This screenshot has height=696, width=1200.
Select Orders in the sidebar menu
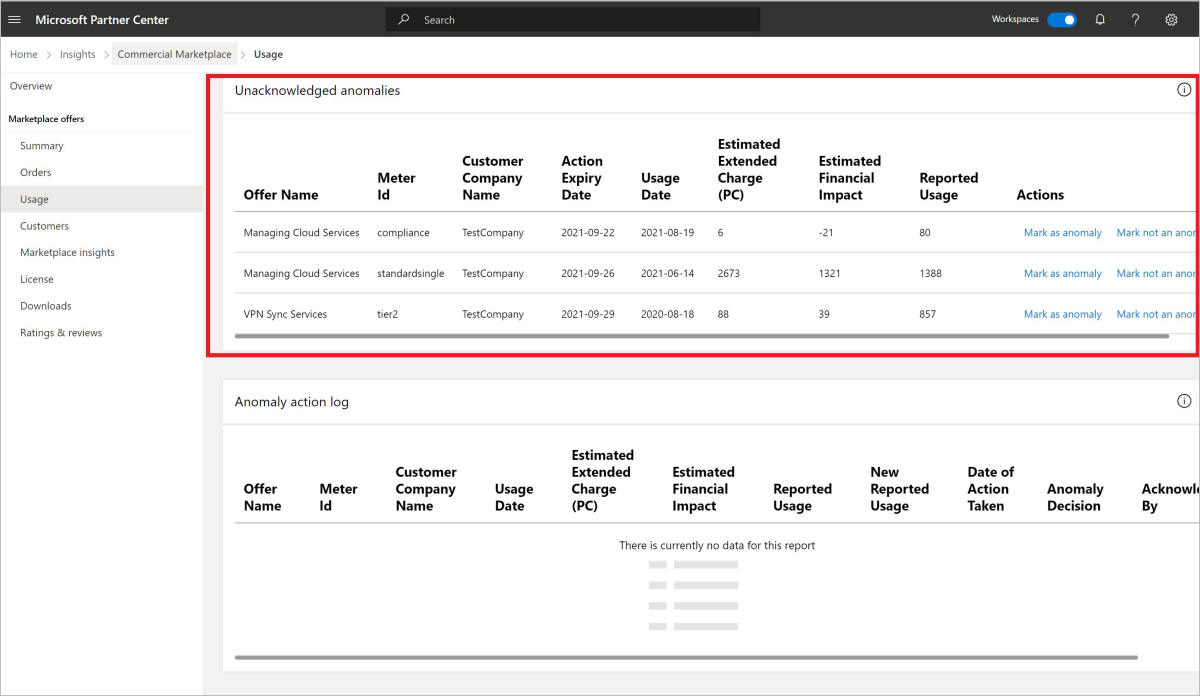click(36, 172)
